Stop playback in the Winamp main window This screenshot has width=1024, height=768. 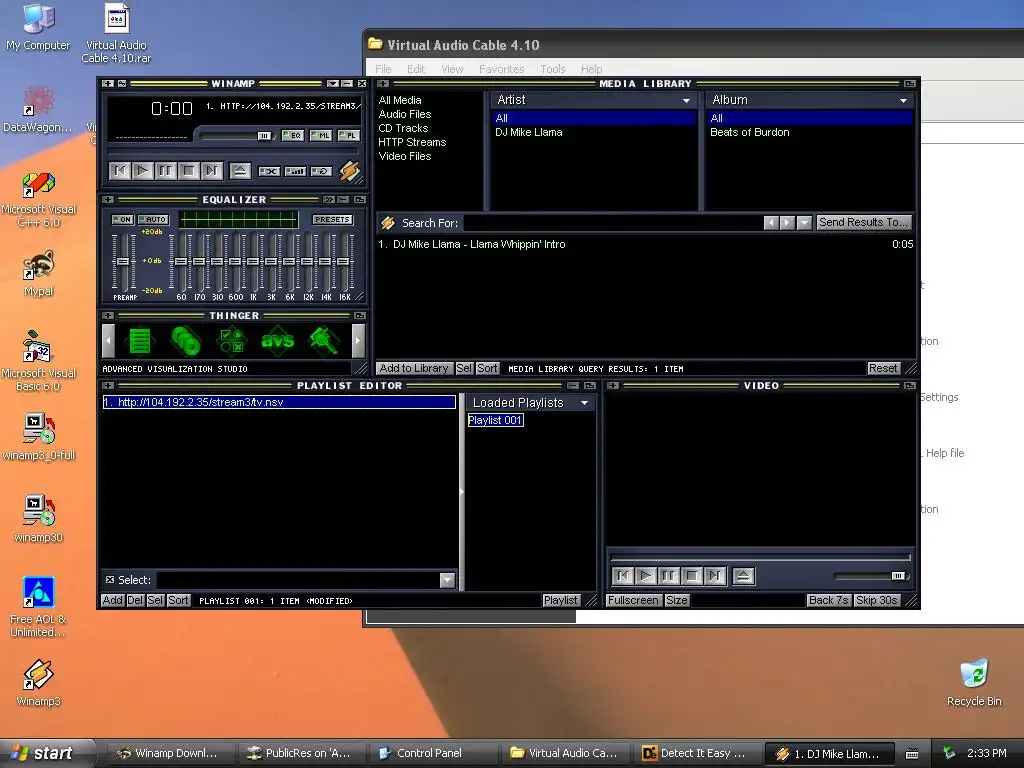coord(188,171)
